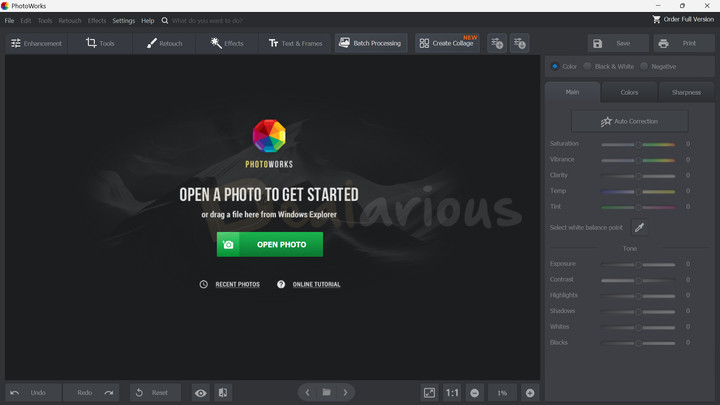Viewport: 720px width, 405px height.
Task: Go to next photo arrow
Action: (345, 393)
